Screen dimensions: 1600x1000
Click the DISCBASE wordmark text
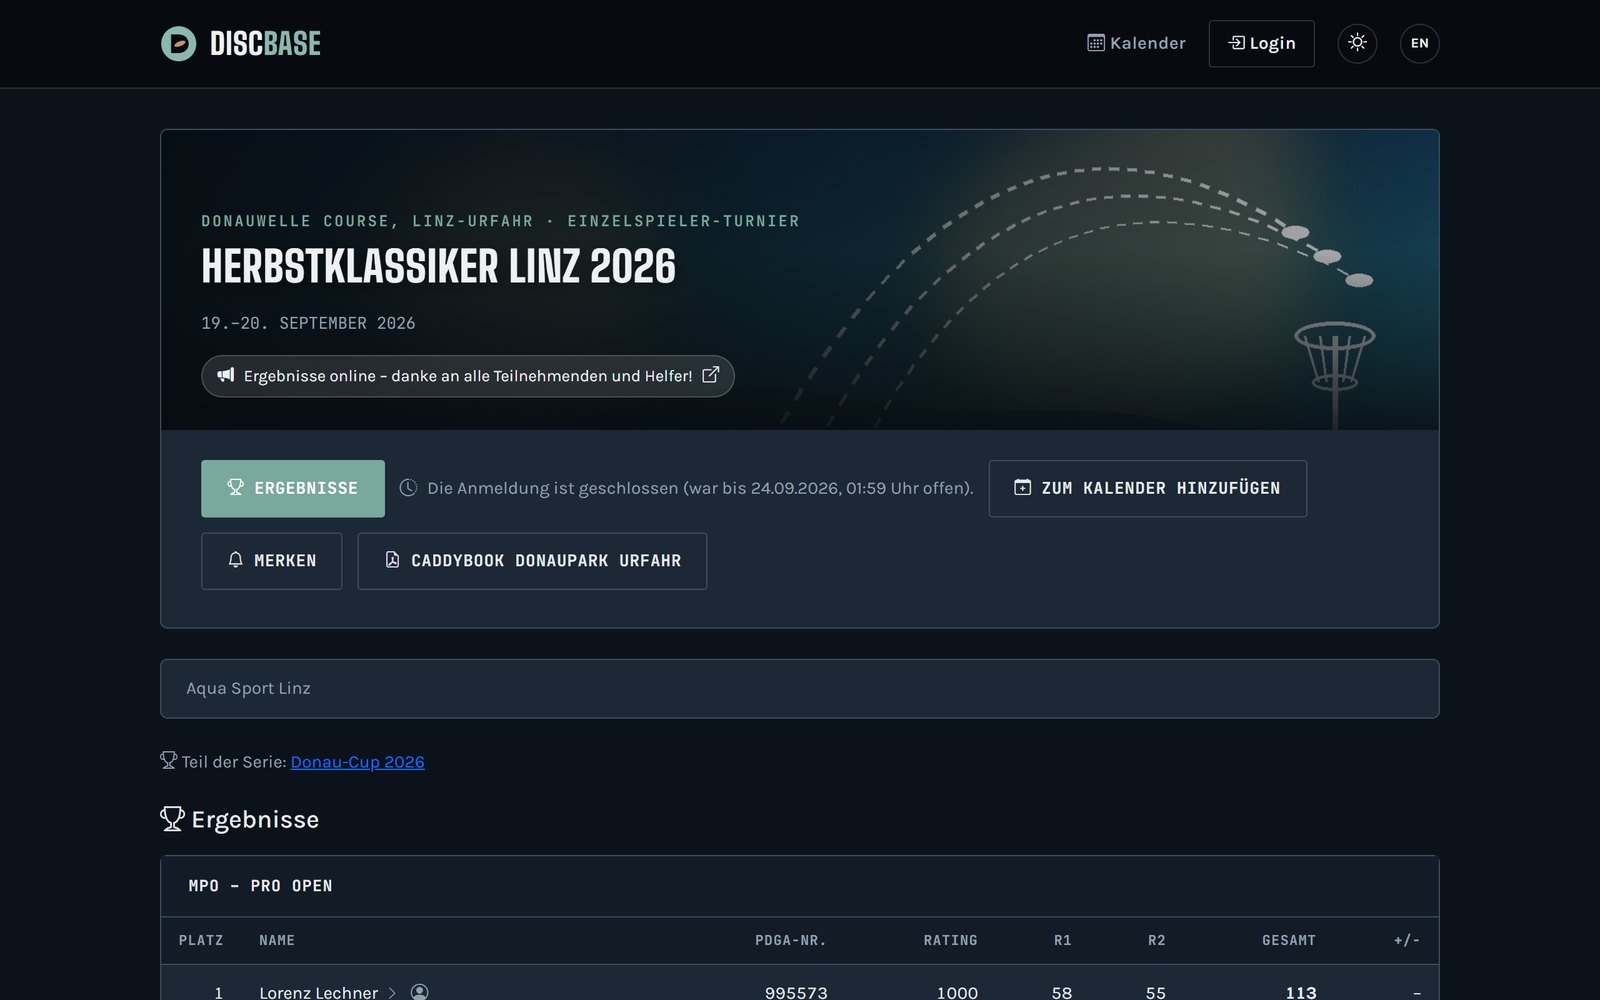coord(265,44)
